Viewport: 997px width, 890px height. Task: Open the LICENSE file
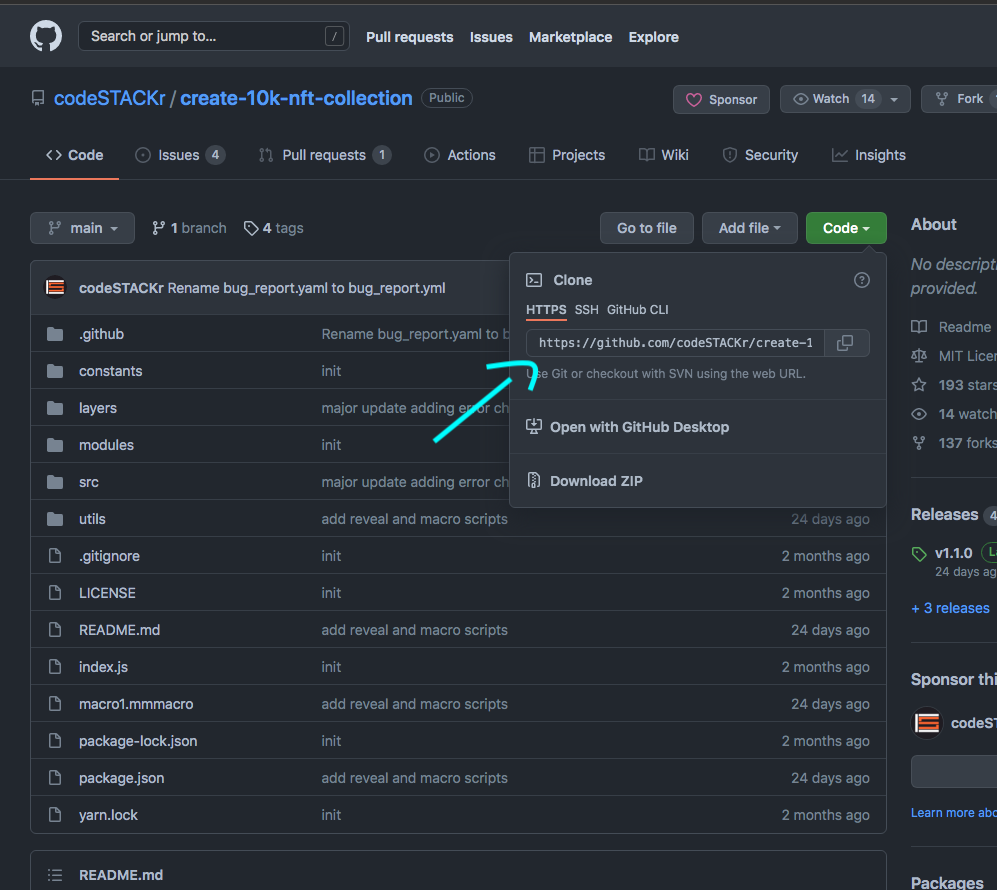[107, 592]
